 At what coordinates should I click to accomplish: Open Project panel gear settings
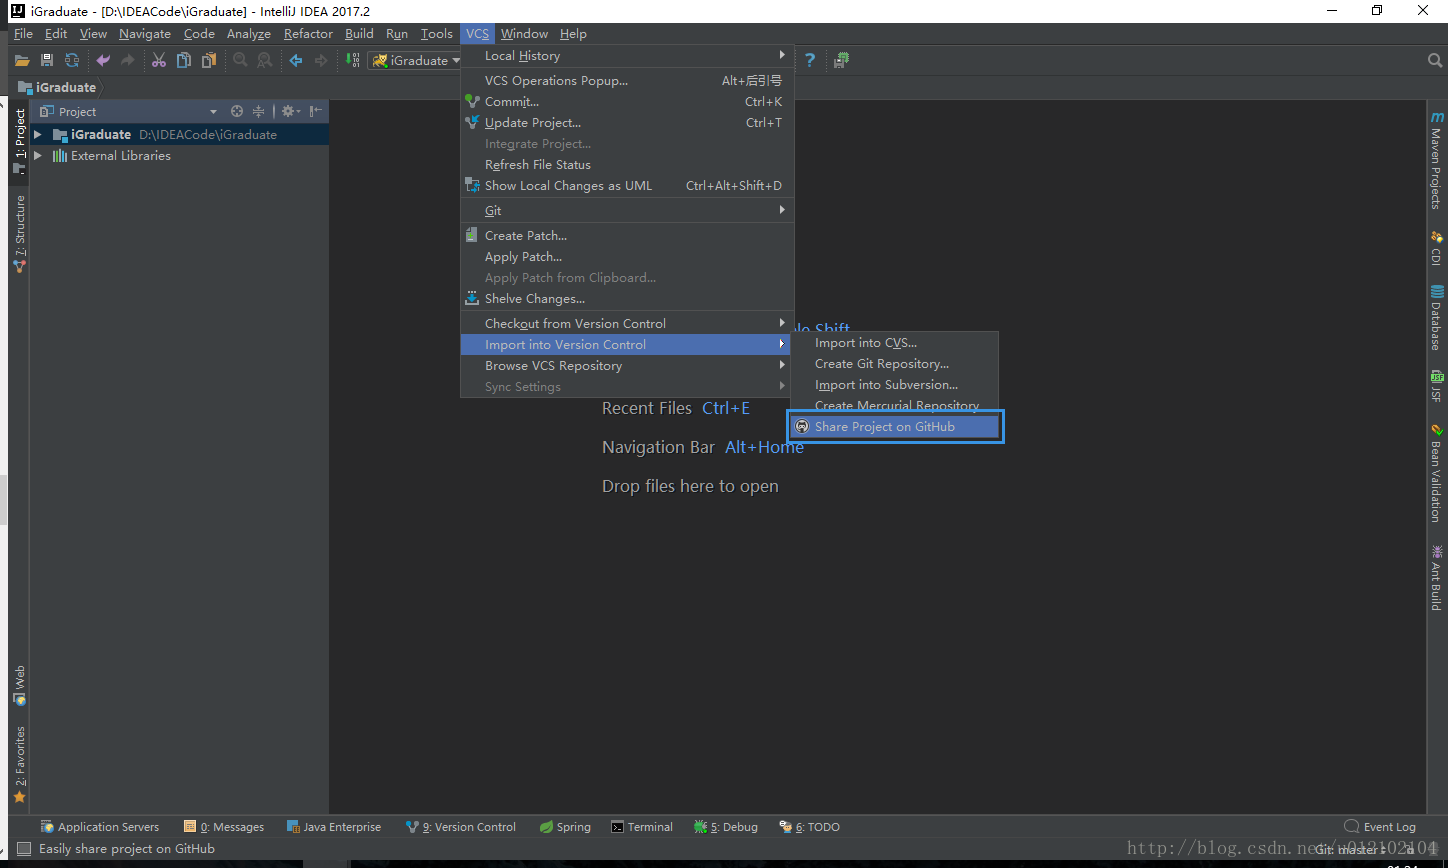(x=290, y=111)
